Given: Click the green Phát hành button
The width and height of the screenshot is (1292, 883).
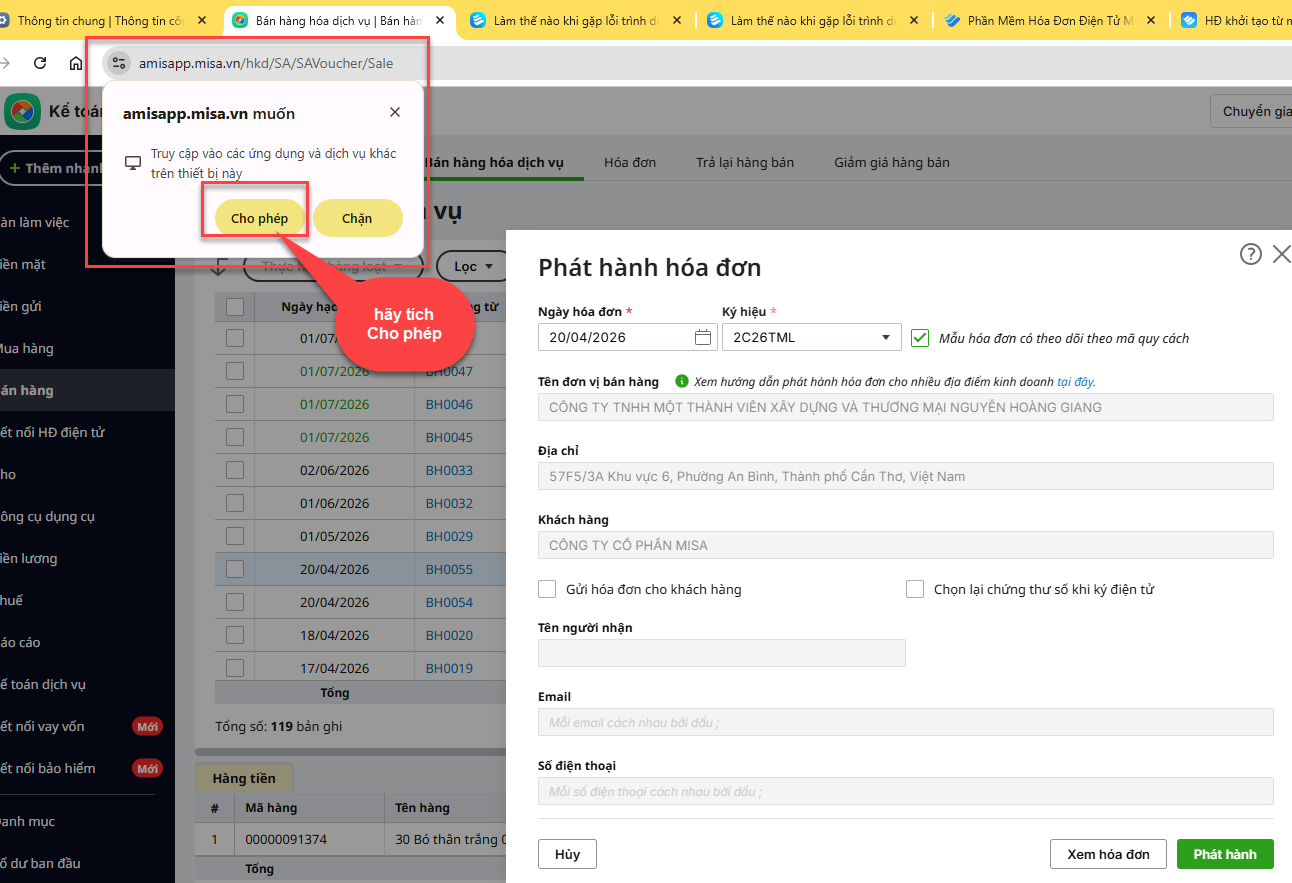Looking at the screenshot, I should [x=1225, y=854].
